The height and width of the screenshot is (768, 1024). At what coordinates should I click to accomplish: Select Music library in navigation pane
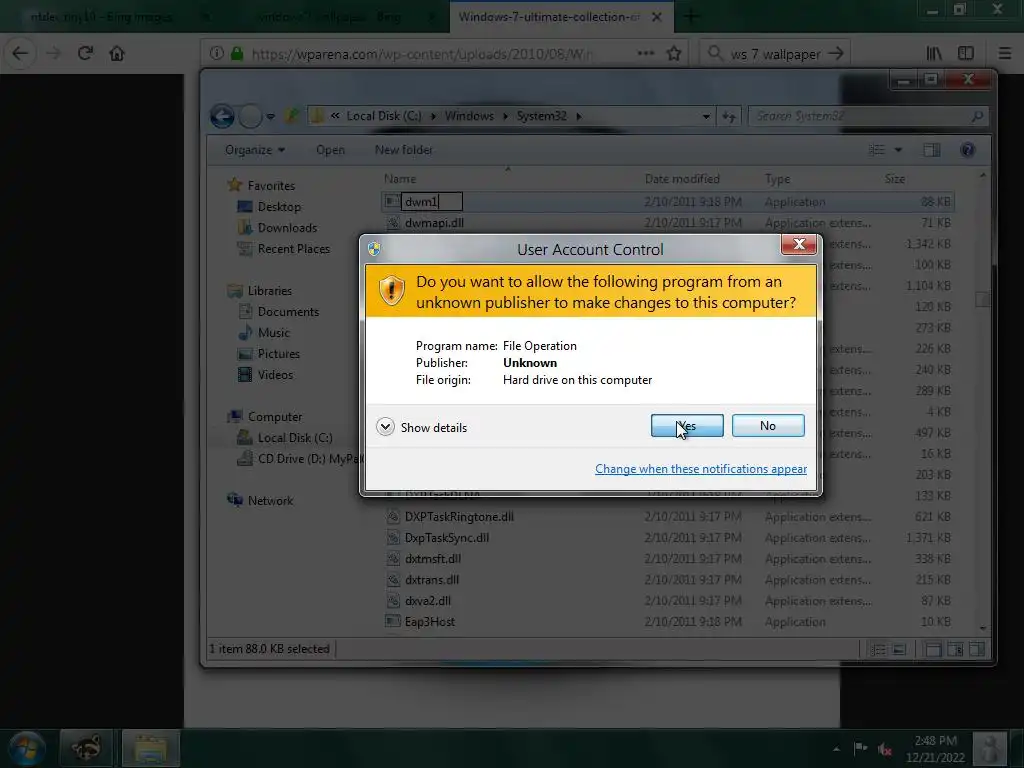pos(273,333)
